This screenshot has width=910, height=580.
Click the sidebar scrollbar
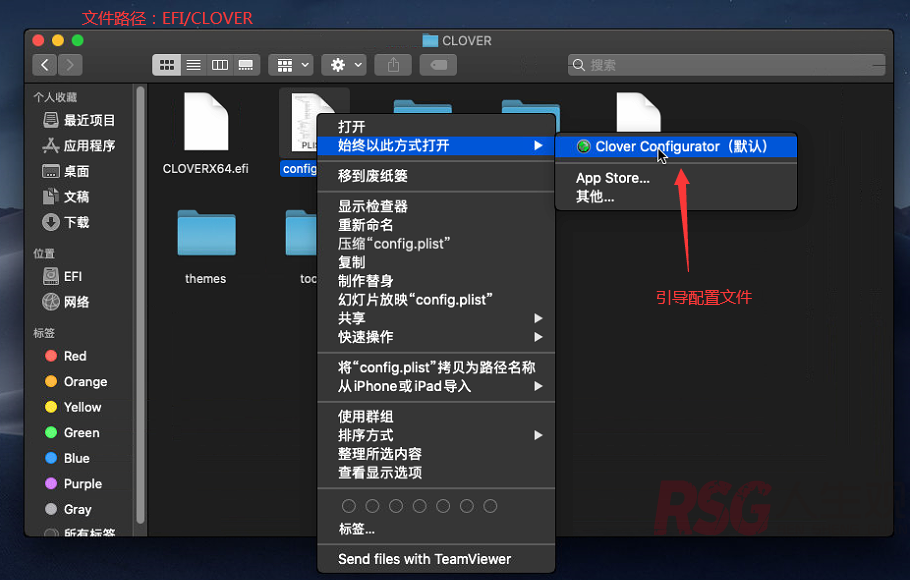pos(140,305)
